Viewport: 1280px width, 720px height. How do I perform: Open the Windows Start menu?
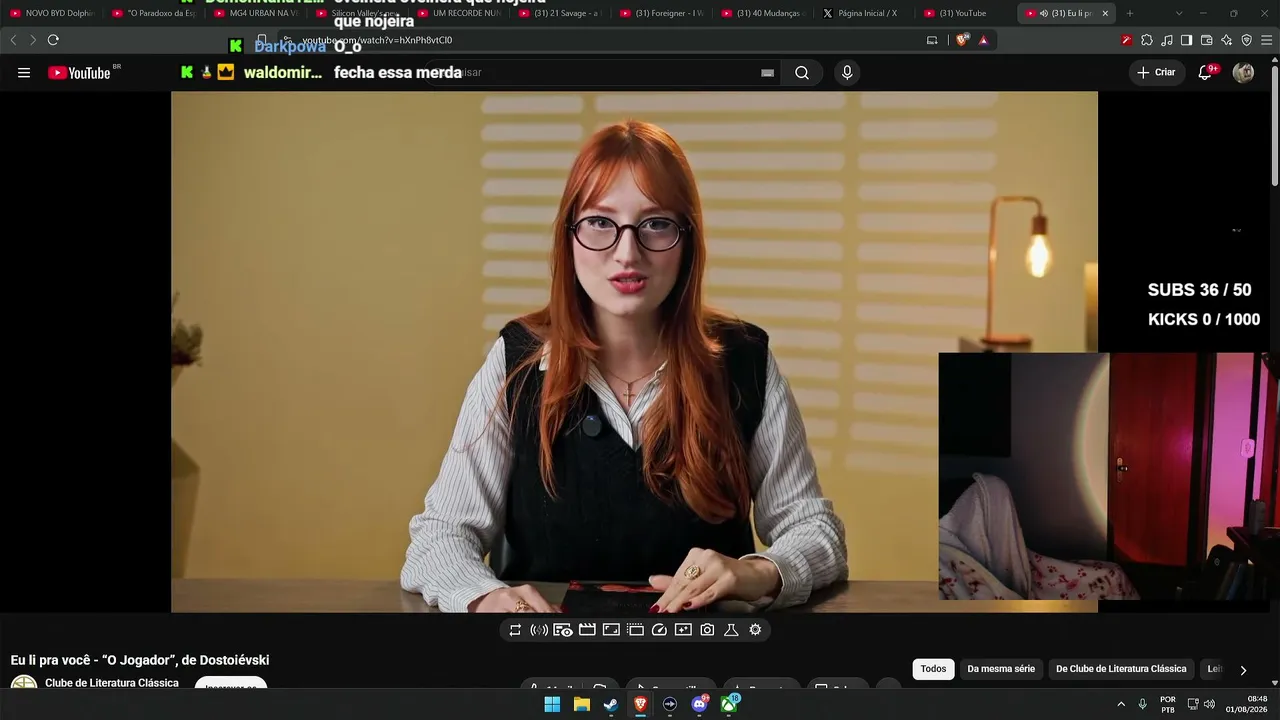(552, 704)
